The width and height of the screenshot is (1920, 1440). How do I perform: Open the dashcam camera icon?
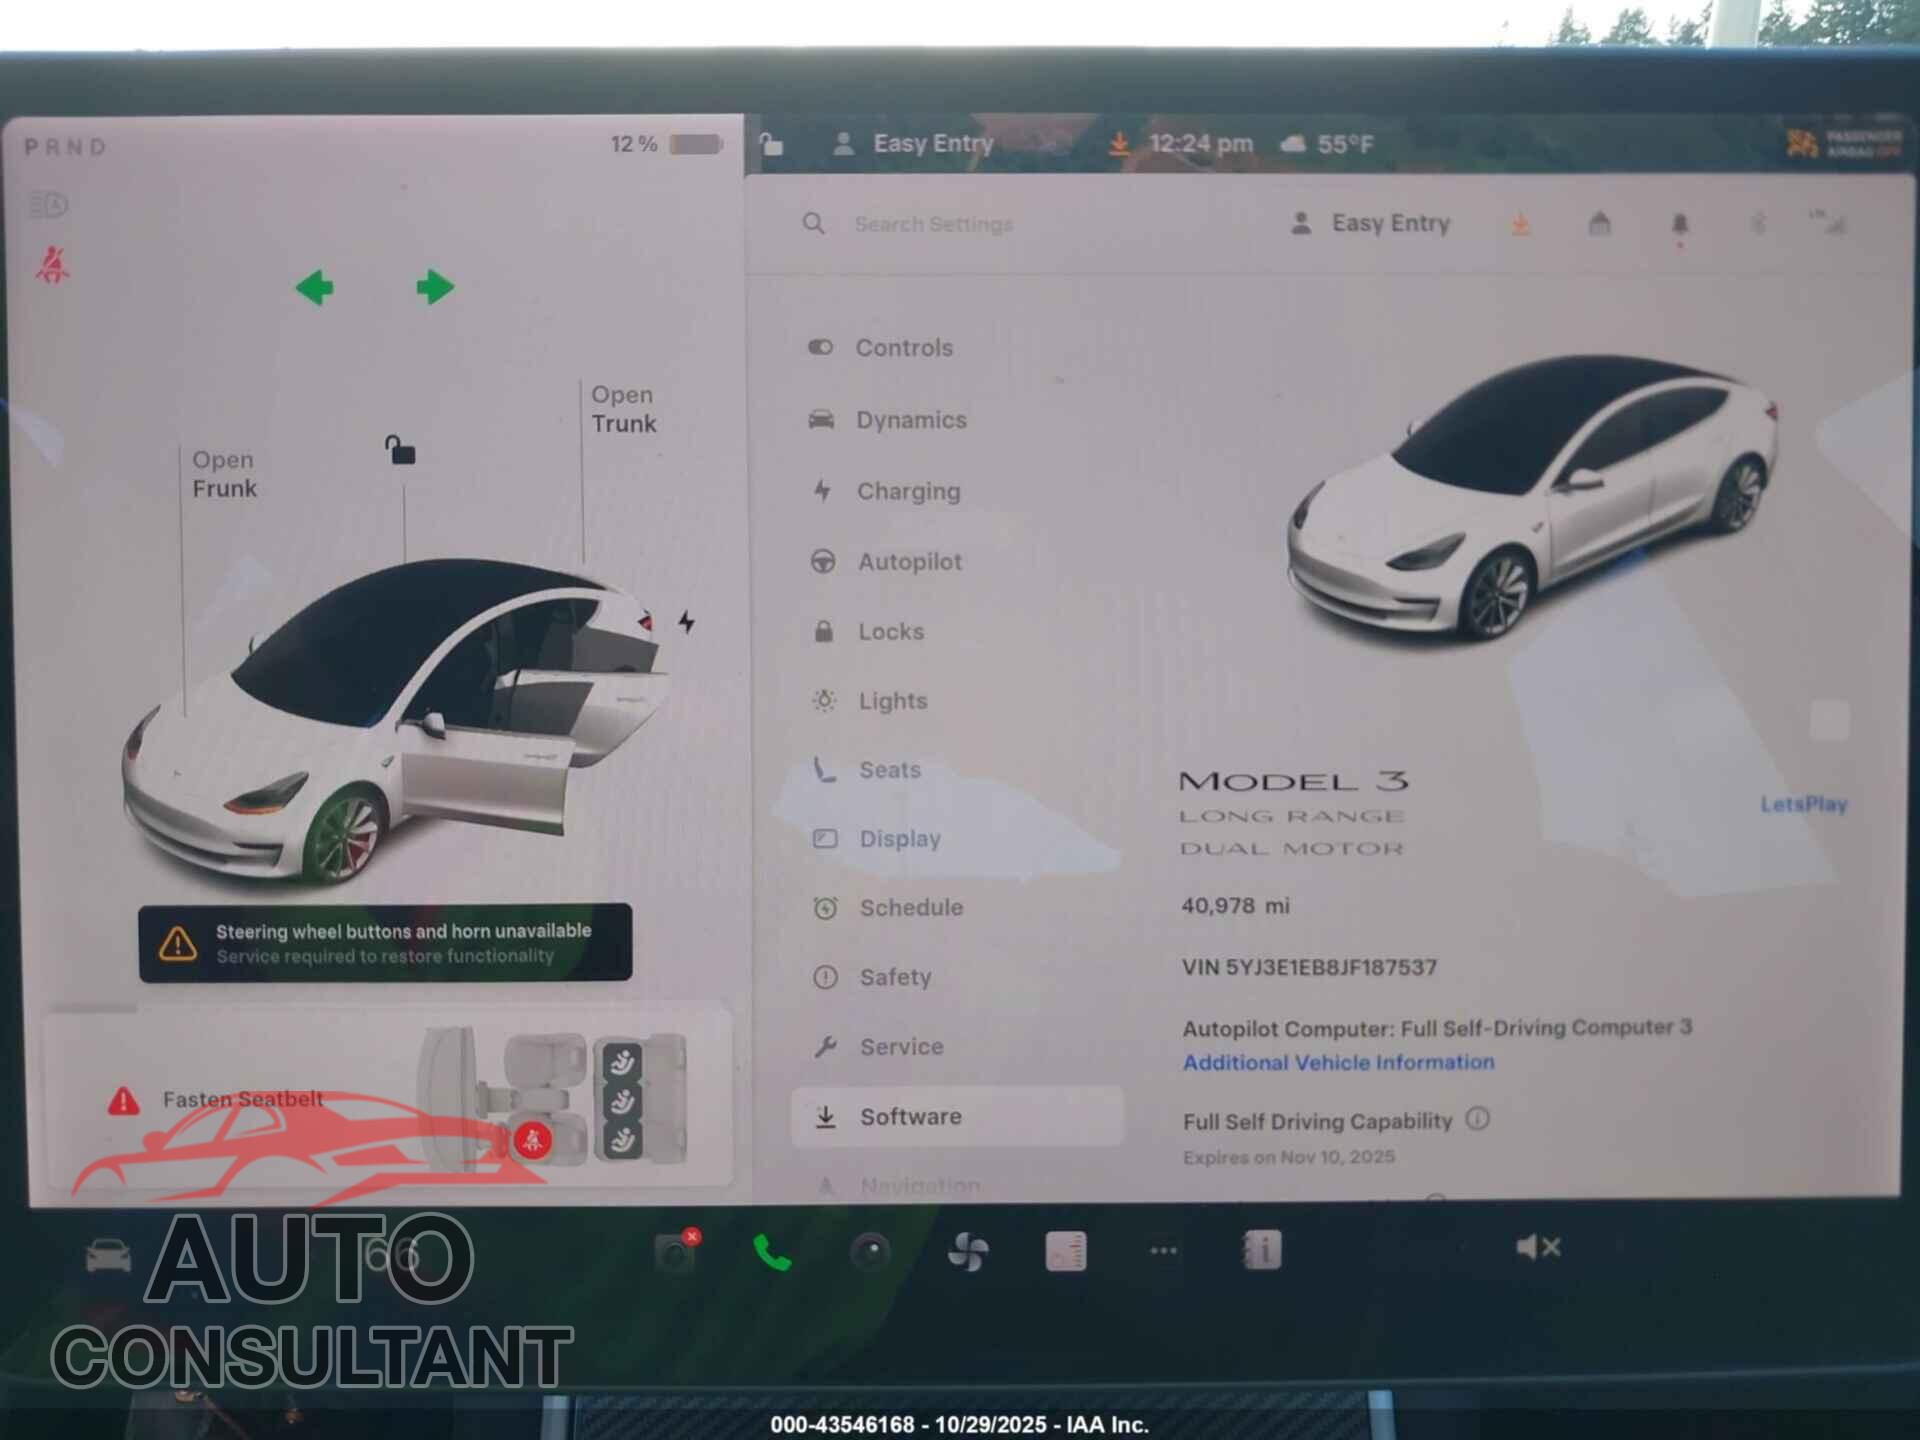coord(676,1250)
